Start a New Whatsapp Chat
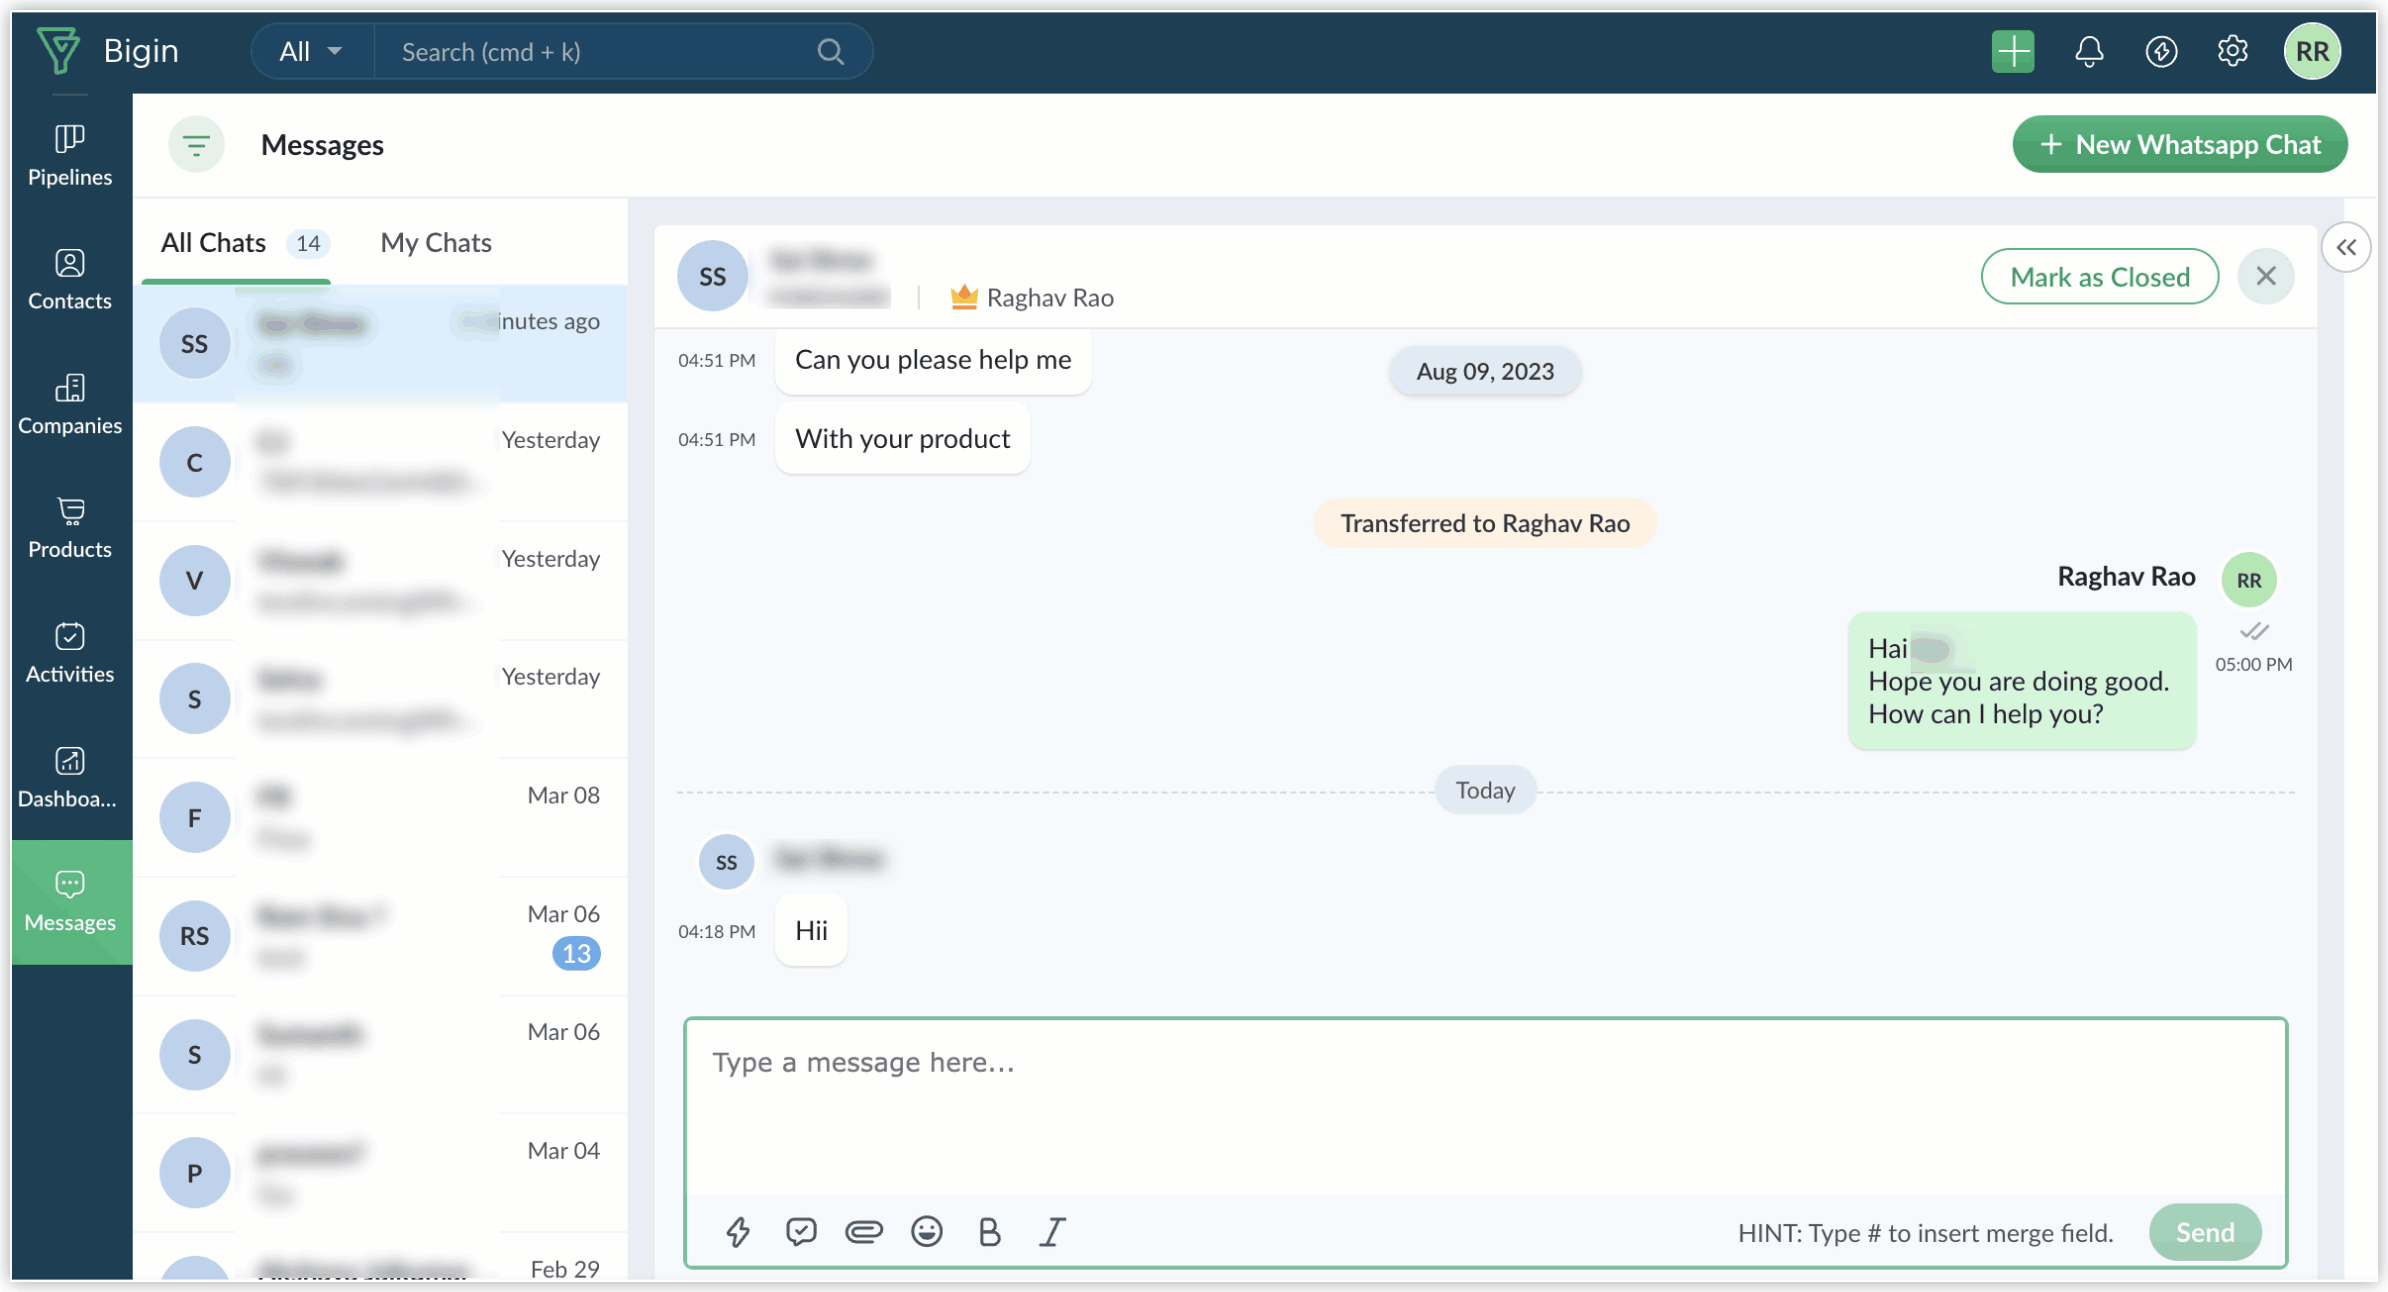Screen dimensions: 2388x1292 [2180, 144]
